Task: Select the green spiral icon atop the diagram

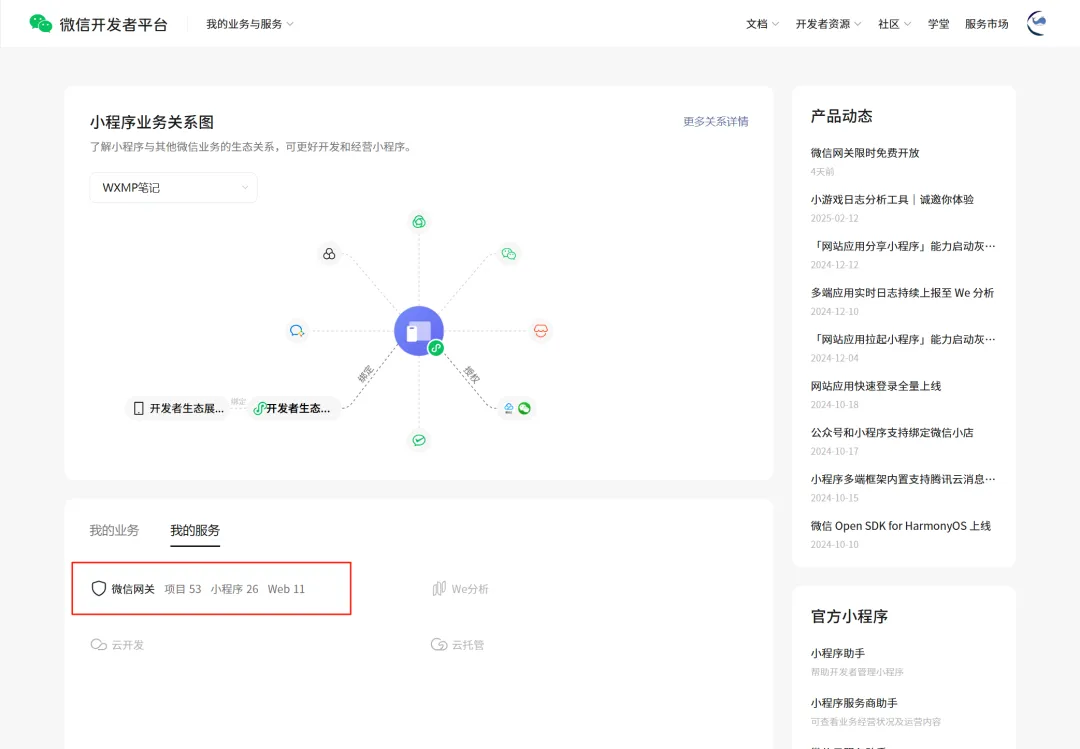Action: pos(419,222)
